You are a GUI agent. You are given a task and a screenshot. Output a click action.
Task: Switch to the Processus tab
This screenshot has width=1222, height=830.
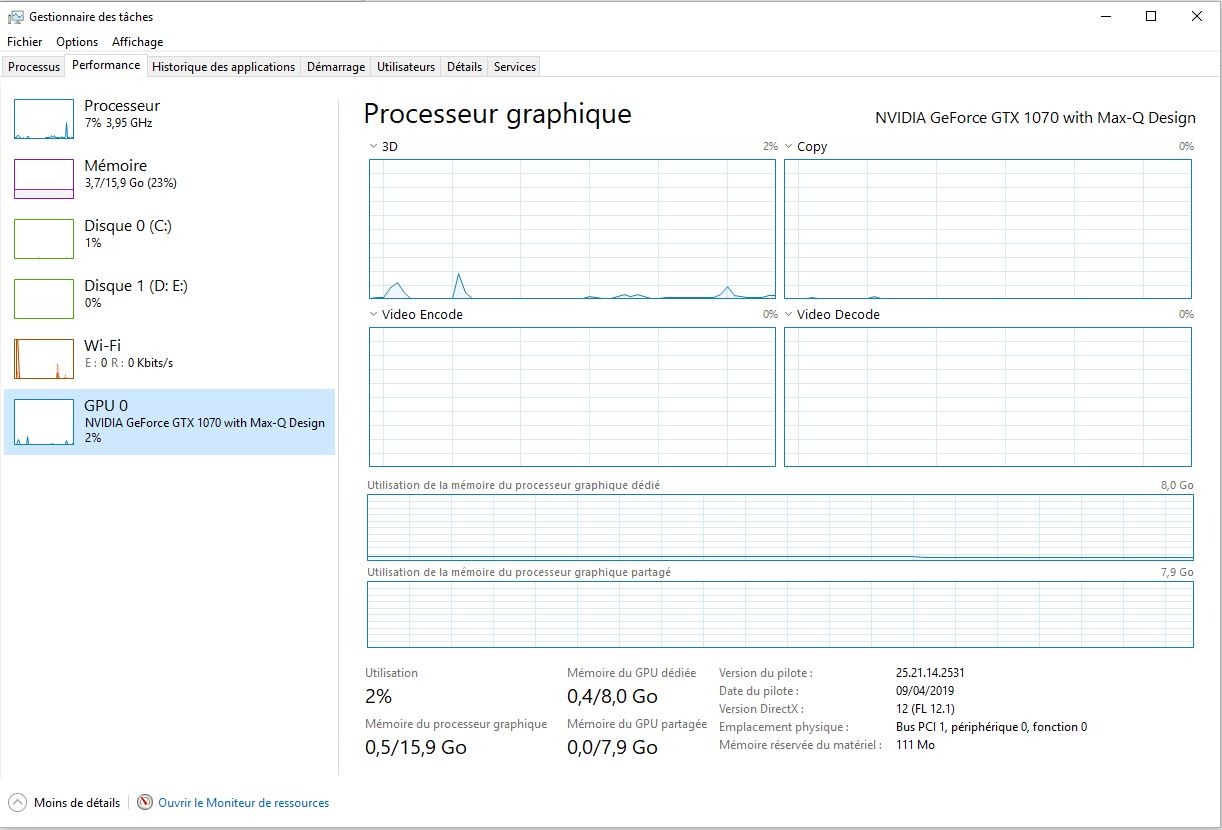(x=34, y=67)
